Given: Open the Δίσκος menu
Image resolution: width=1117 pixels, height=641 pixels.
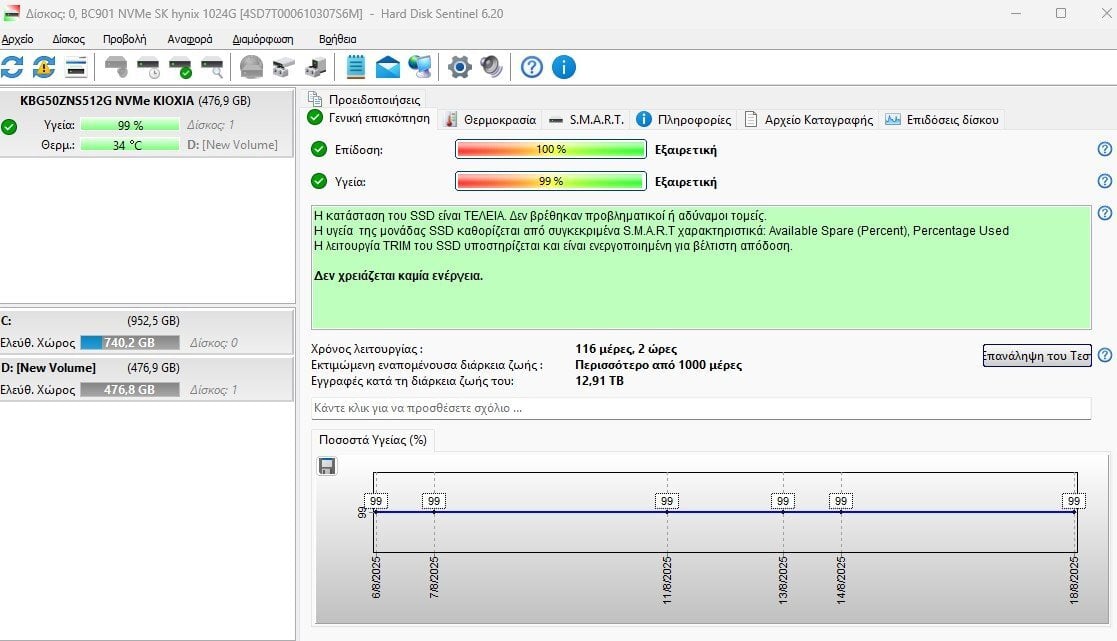Looking at the screenshot, I should tap(68, 39).
